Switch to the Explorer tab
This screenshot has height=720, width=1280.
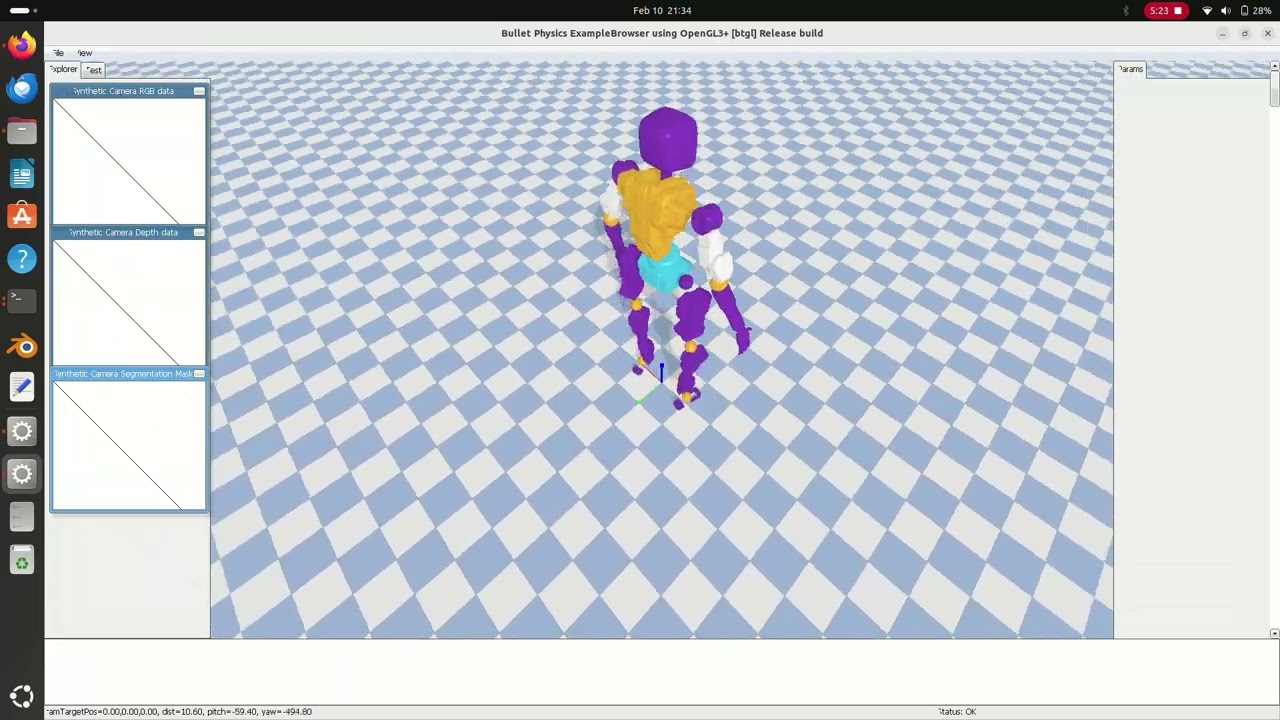point(63,69)
